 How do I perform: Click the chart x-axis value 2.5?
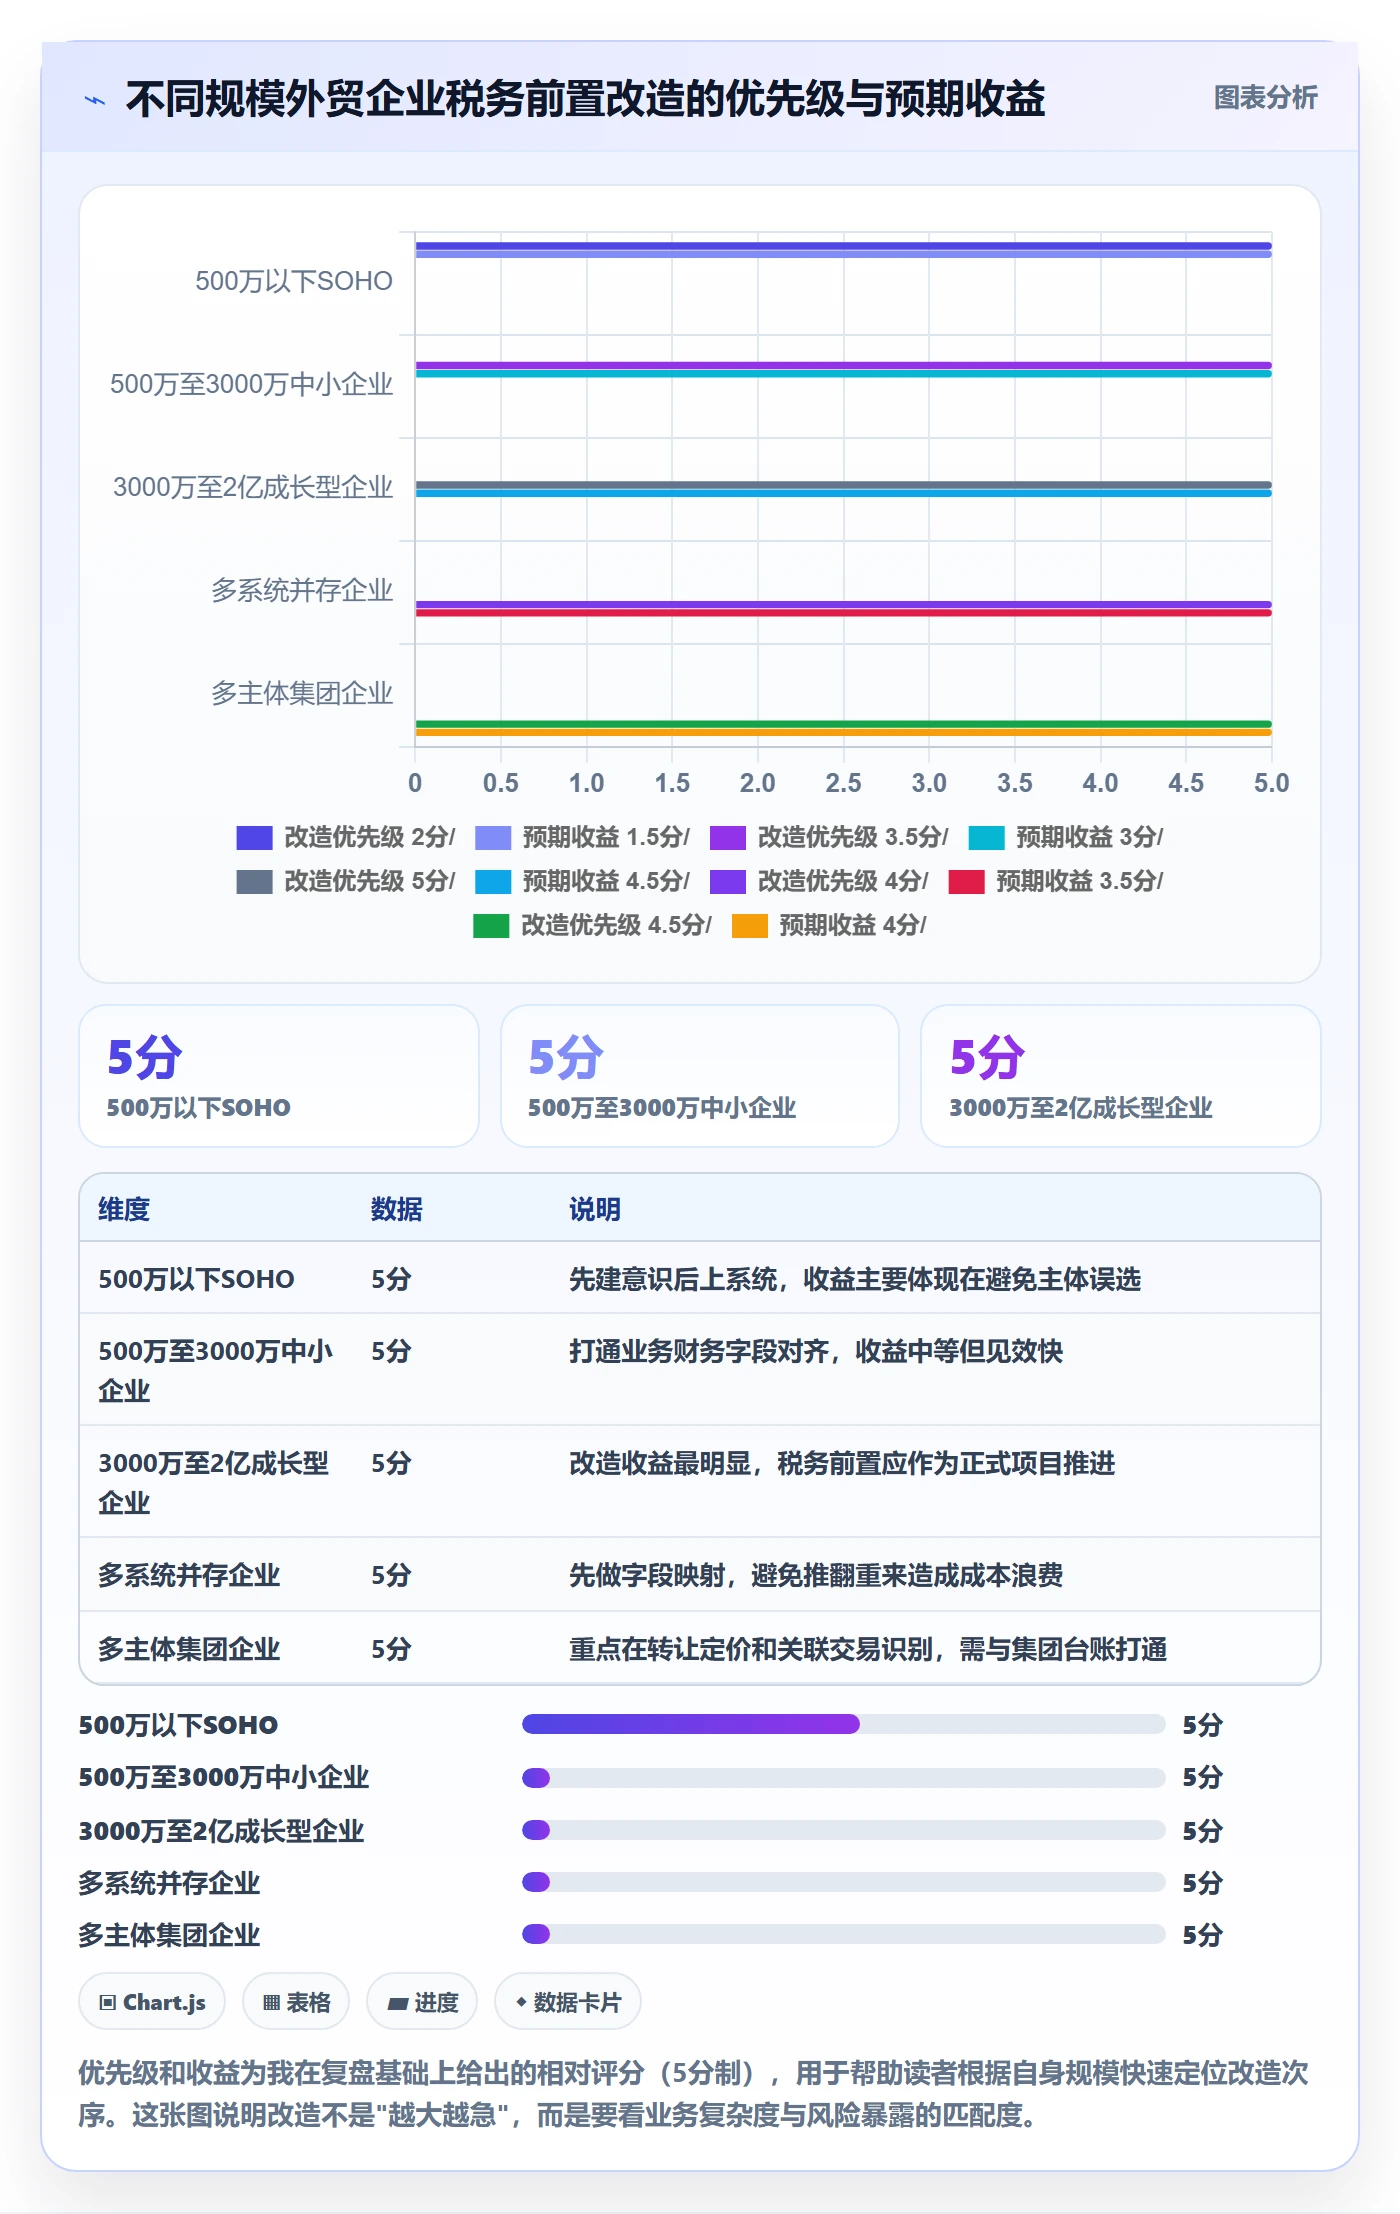pos(843,783)
